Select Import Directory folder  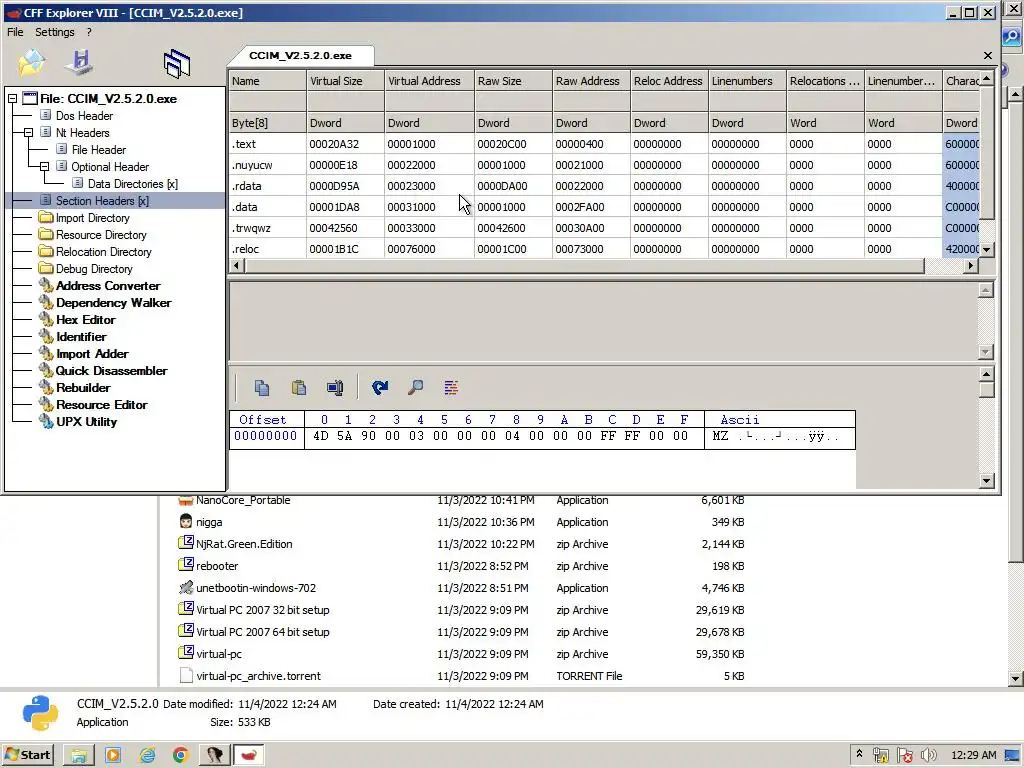click(x=92, y=218)
